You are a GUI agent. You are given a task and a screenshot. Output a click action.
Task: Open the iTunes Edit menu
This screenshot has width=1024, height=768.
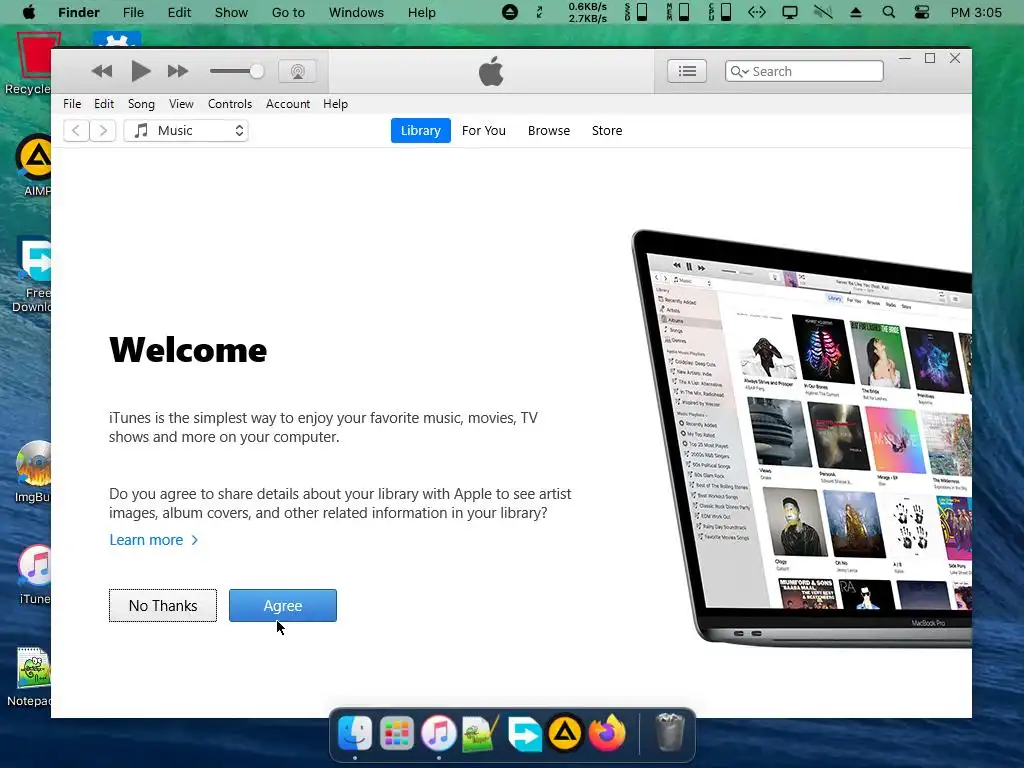104,104
